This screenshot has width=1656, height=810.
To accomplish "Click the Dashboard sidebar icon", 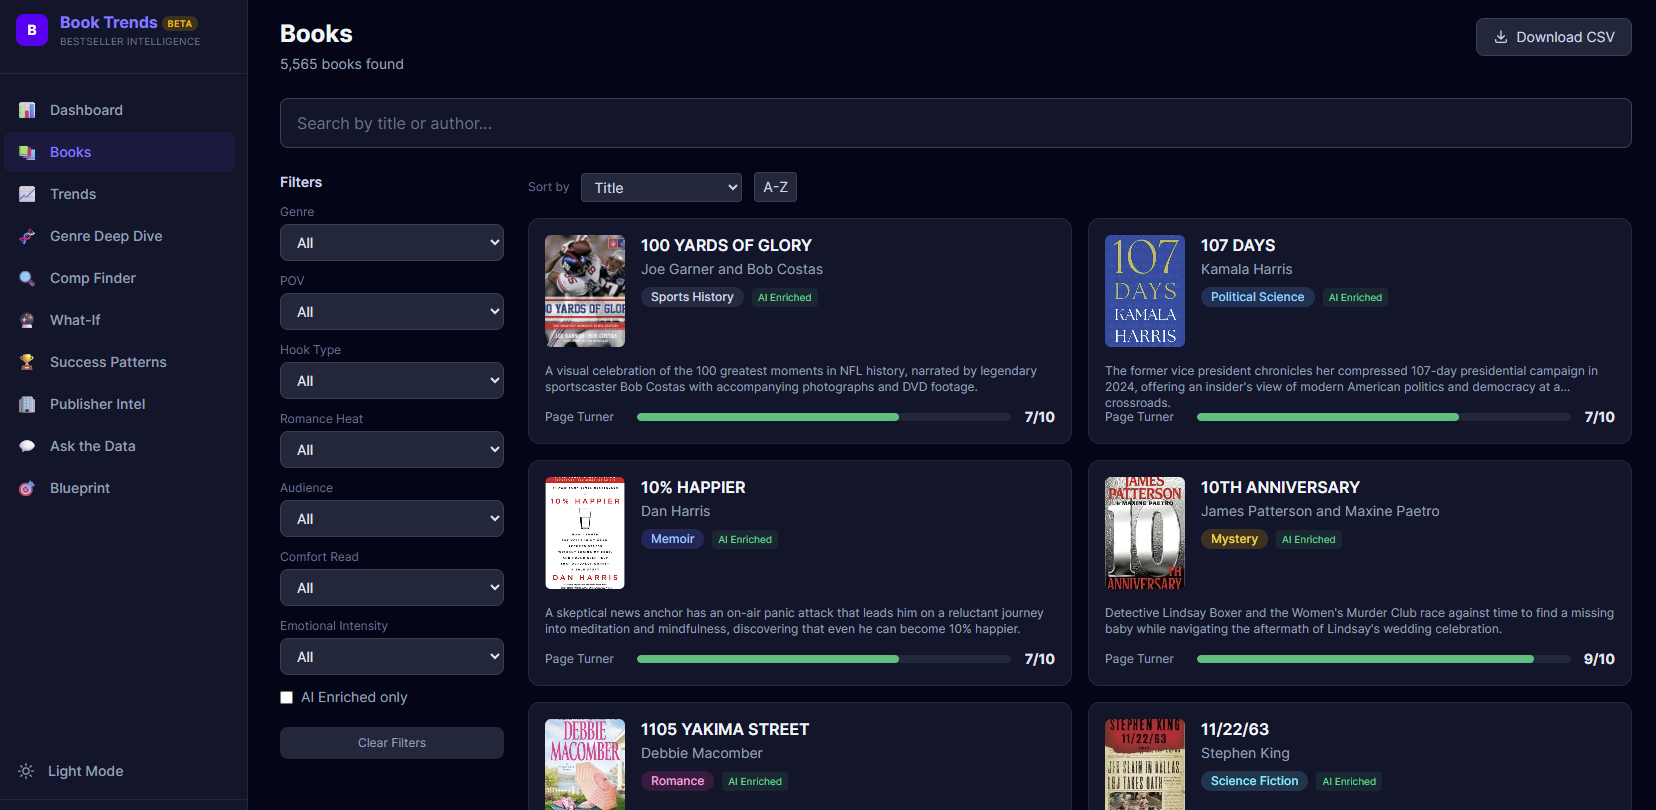I will (x=27, y=110).
